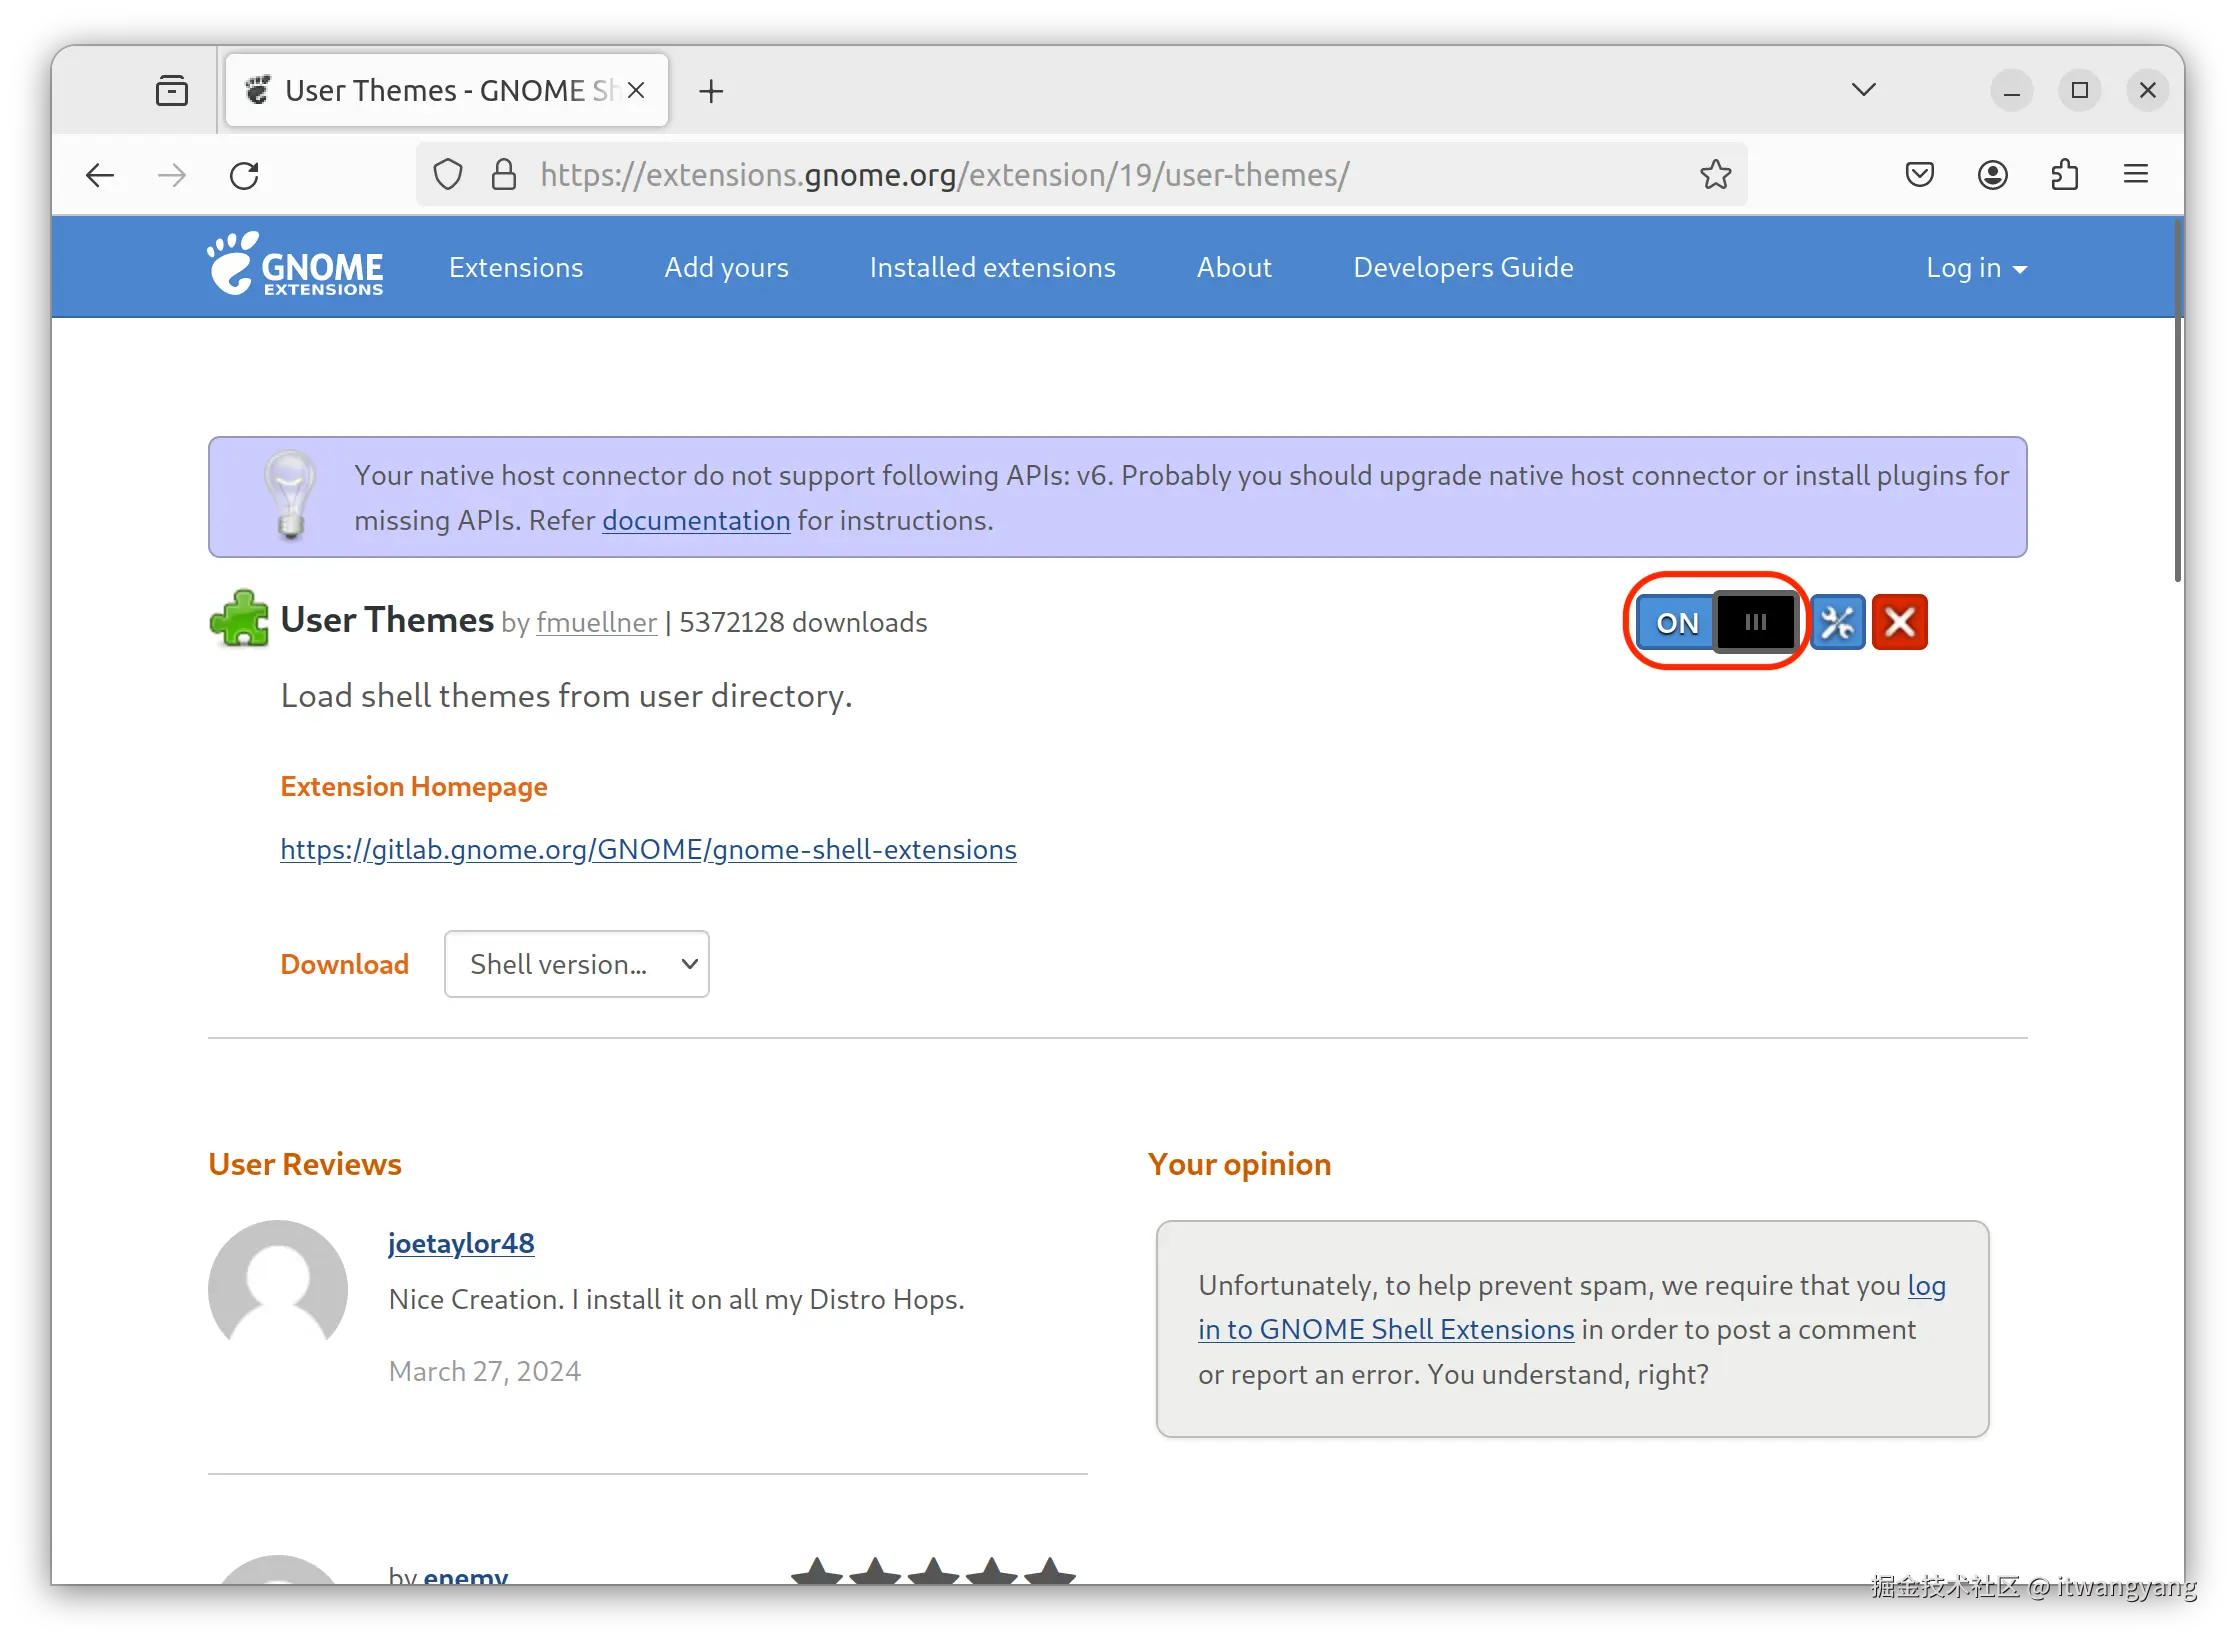The height and width of the screenshot is (1642, 2236).
Task: Open the Developers Guide menu item
Action: point(1463,268)
